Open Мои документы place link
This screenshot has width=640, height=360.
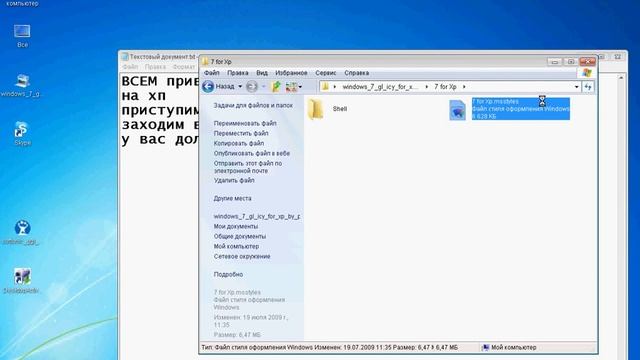[x=236, y=227]
